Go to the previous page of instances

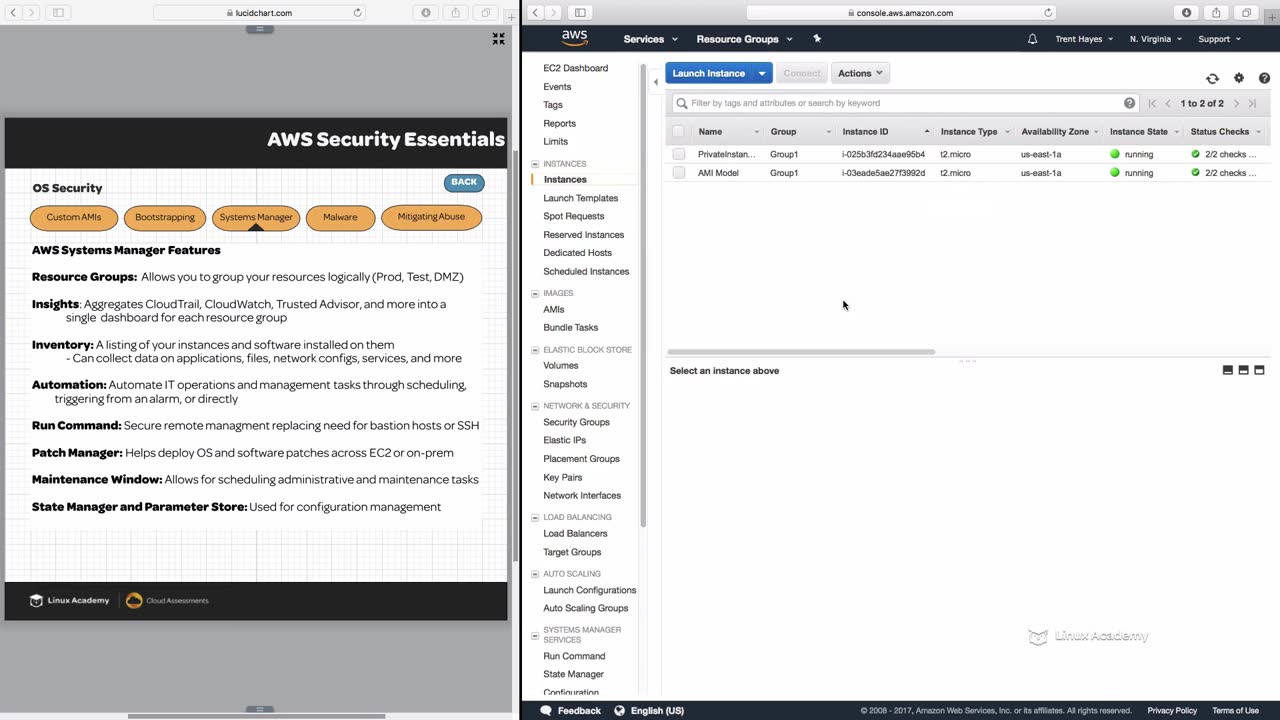pos(1168,103)
